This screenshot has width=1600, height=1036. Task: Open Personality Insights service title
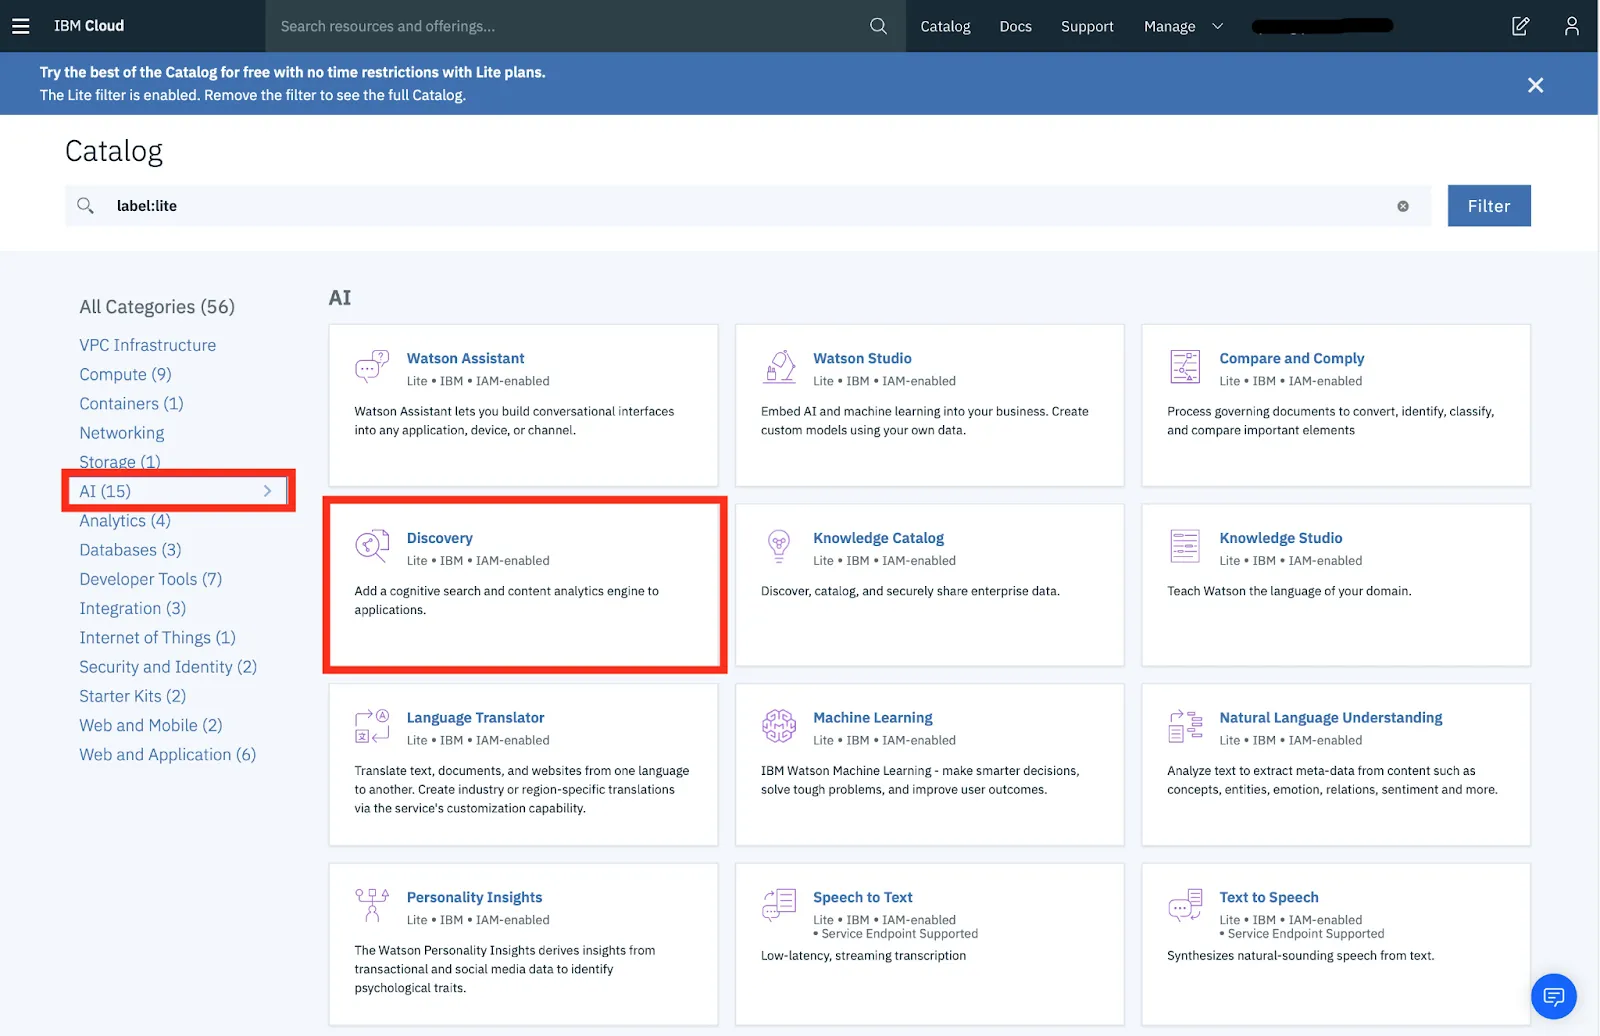click(474, 898)
